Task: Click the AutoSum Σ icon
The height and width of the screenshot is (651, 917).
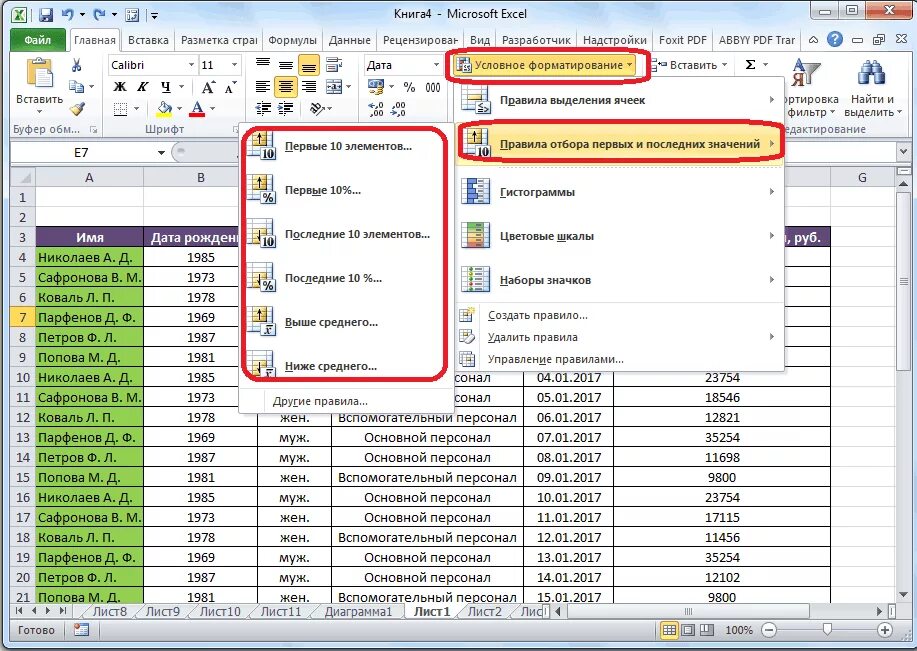Action: (750, 65)
